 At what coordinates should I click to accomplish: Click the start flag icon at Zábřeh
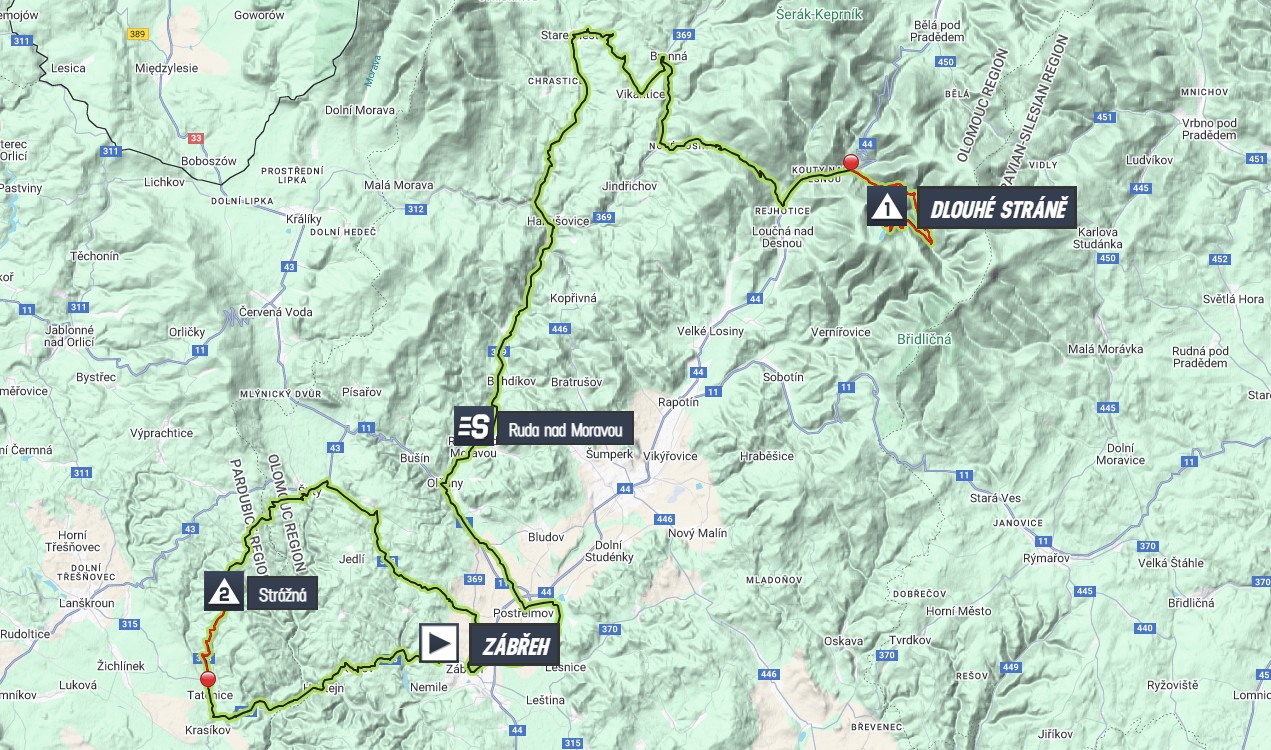(x=439, y=643)
